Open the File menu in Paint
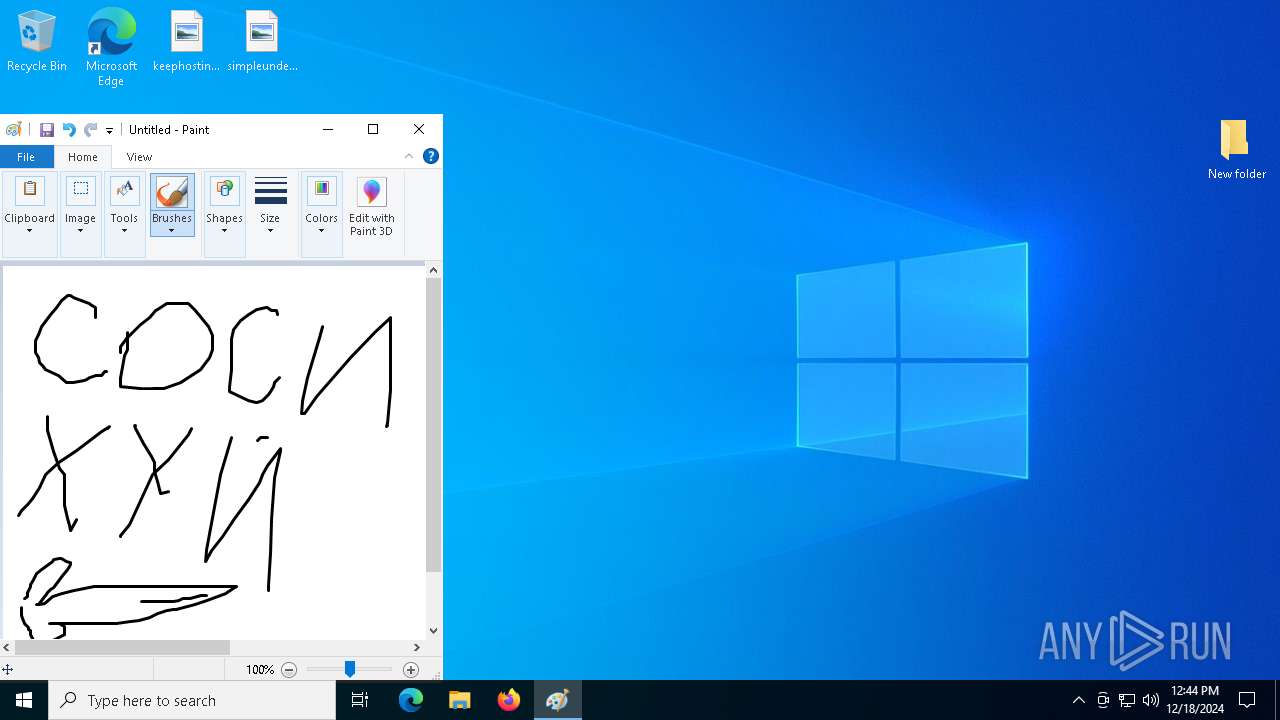Screen dimensions: 1280x720 (26, 157)
